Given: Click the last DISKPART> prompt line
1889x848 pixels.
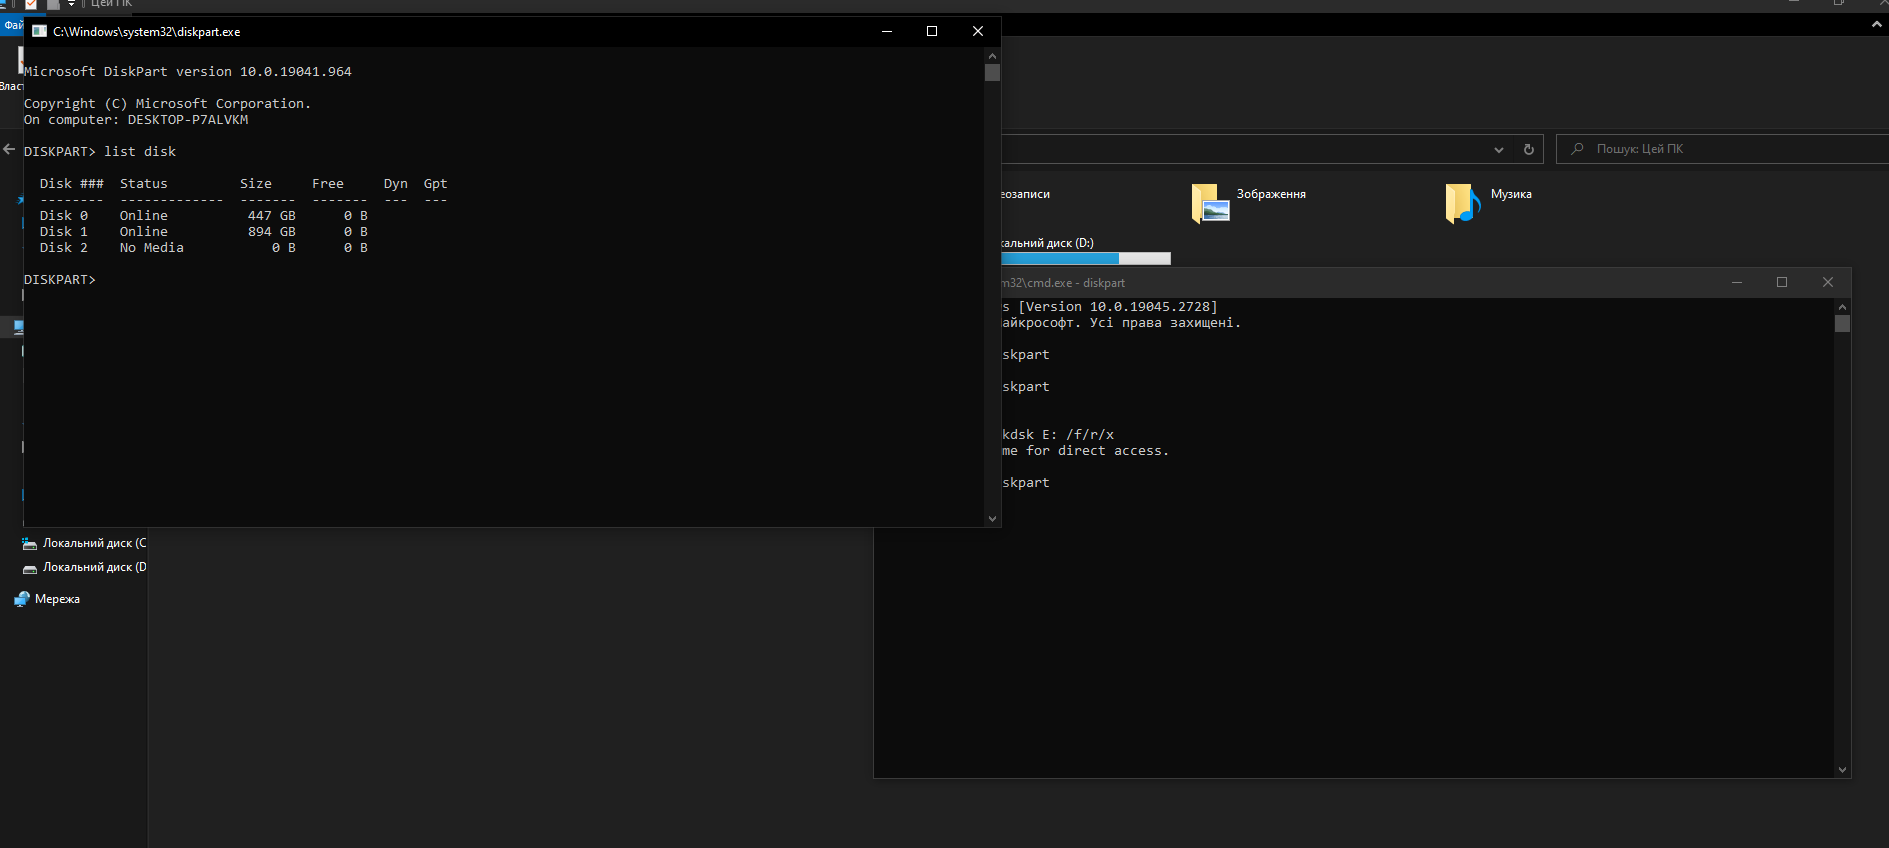Looking at the screenshot, I should [60, 280].
